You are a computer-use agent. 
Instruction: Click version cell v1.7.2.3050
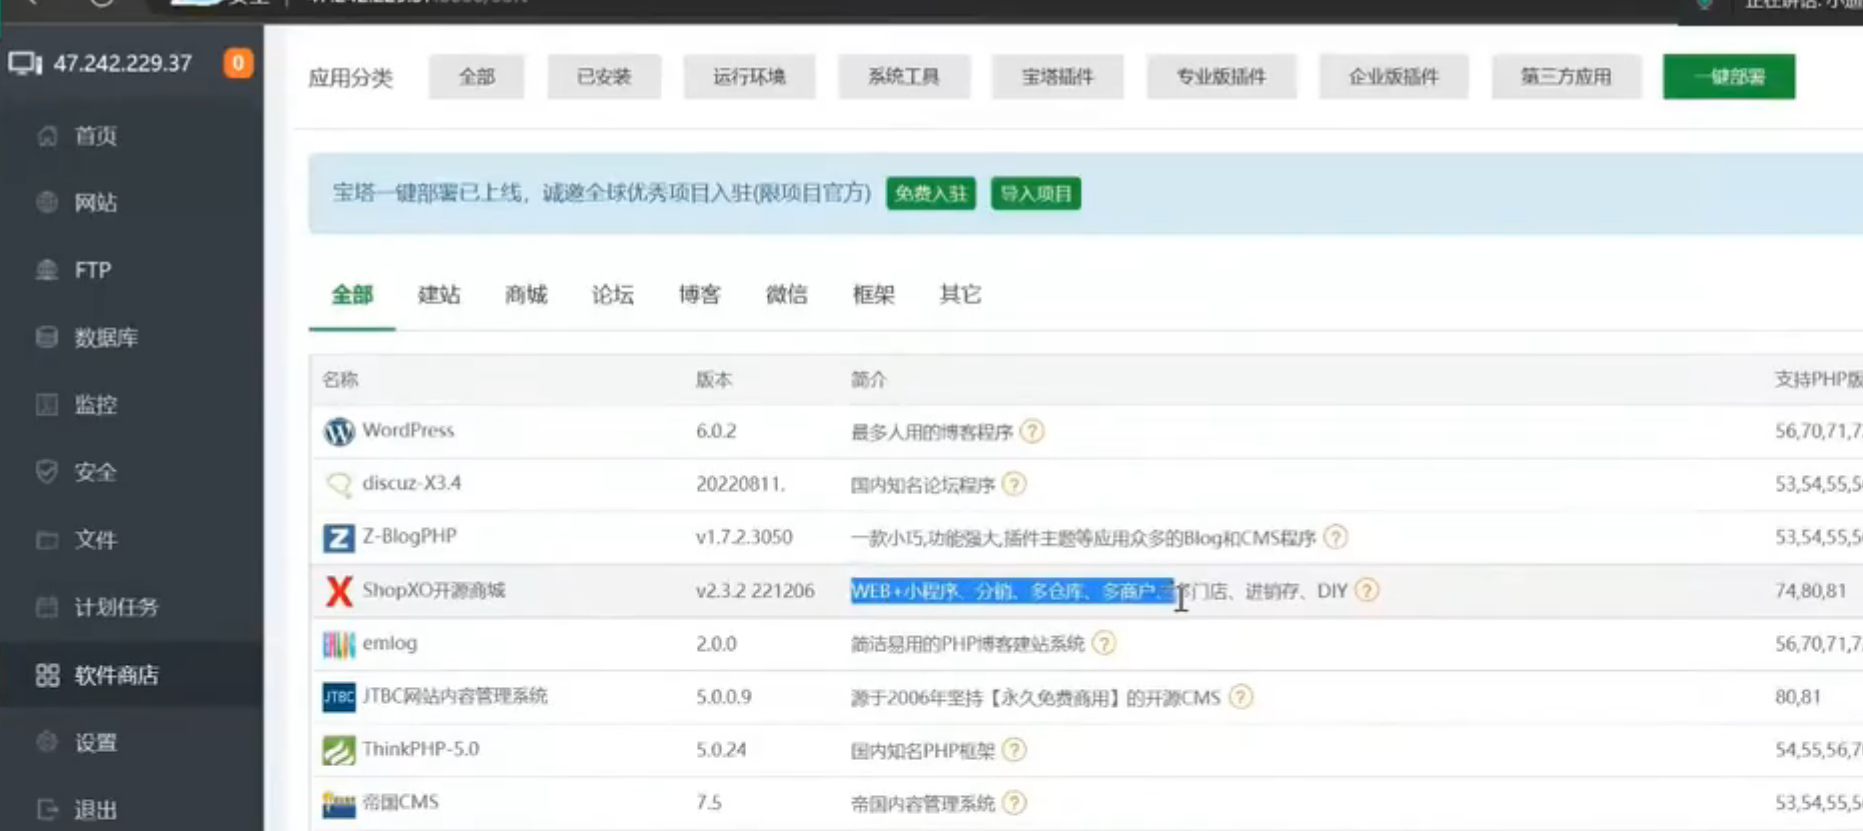pos(744,537)
